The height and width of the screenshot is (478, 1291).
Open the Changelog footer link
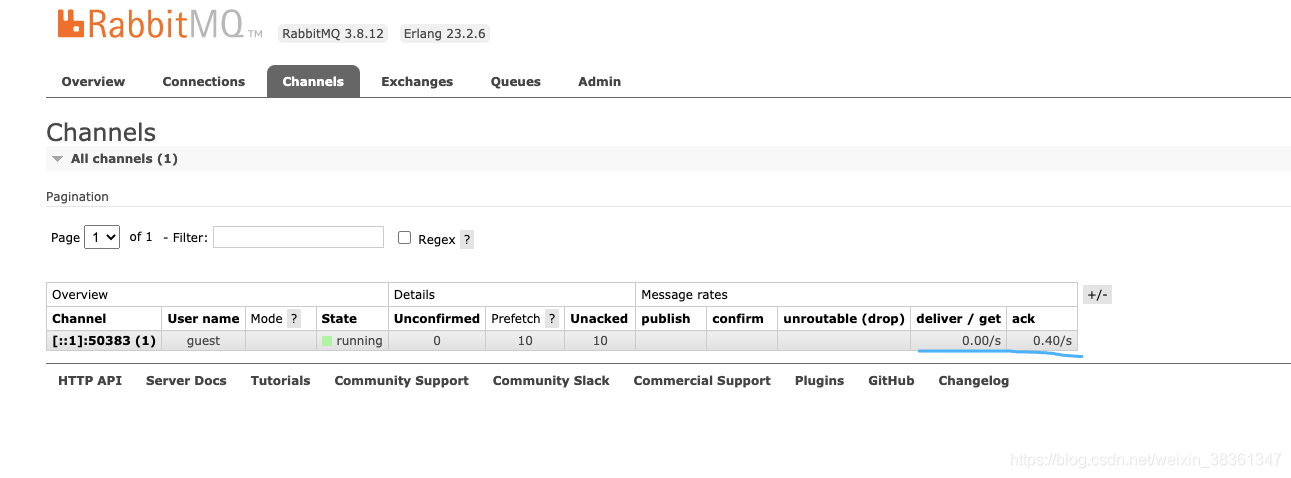coord(973,381)
